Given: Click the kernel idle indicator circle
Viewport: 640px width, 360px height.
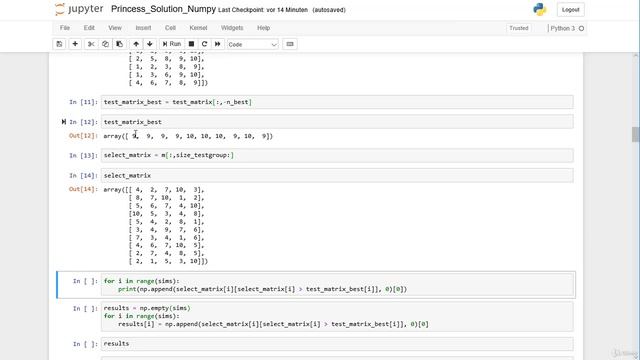Looking at the screenshot, I should pos(581,28).
